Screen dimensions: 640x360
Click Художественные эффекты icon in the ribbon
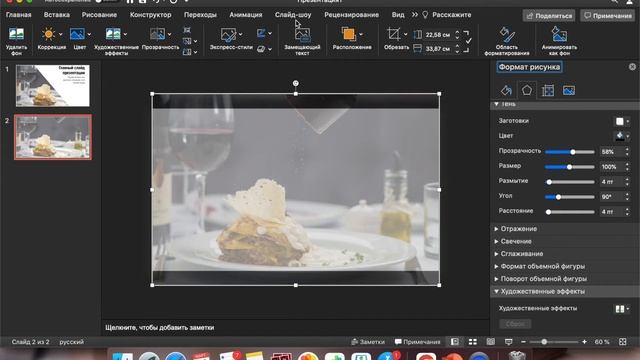pos(113,34)
